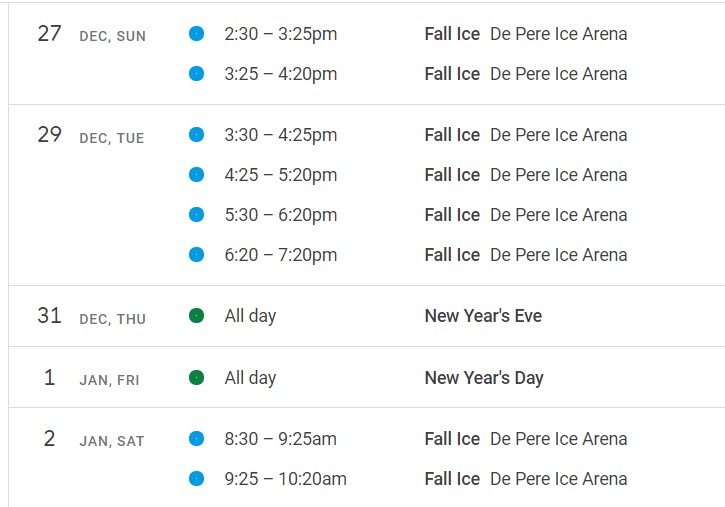Select the blue dot for 8:30 – 9:25am
The width and height of the screenshot is (725, 507).
[x=197, y=439]
